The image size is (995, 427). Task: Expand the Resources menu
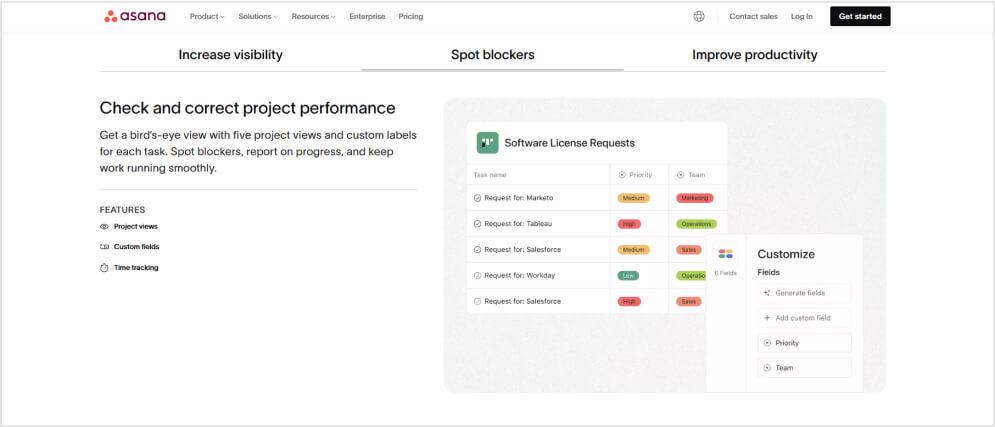[x=313, y=16]
